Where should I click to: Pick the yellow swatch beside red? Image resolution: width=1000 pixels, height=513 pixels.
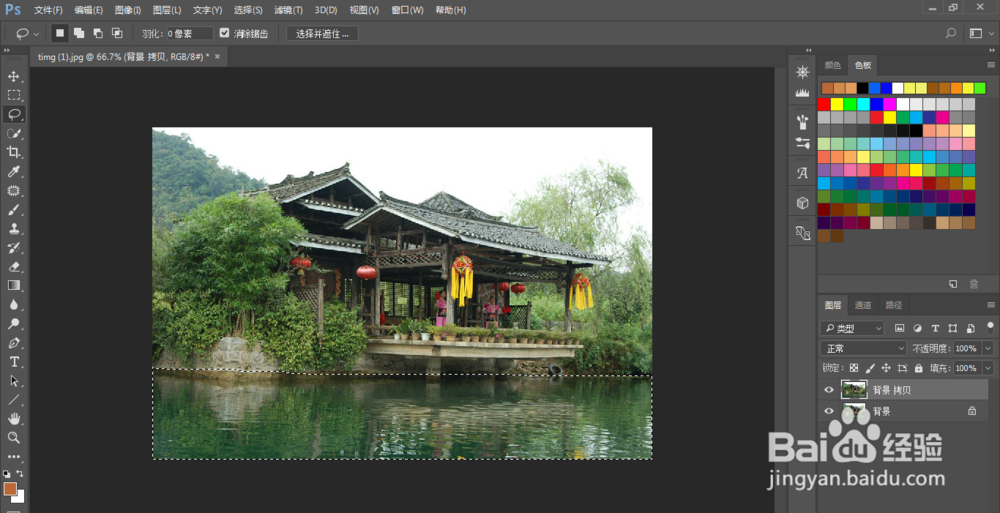pos(837,104)
